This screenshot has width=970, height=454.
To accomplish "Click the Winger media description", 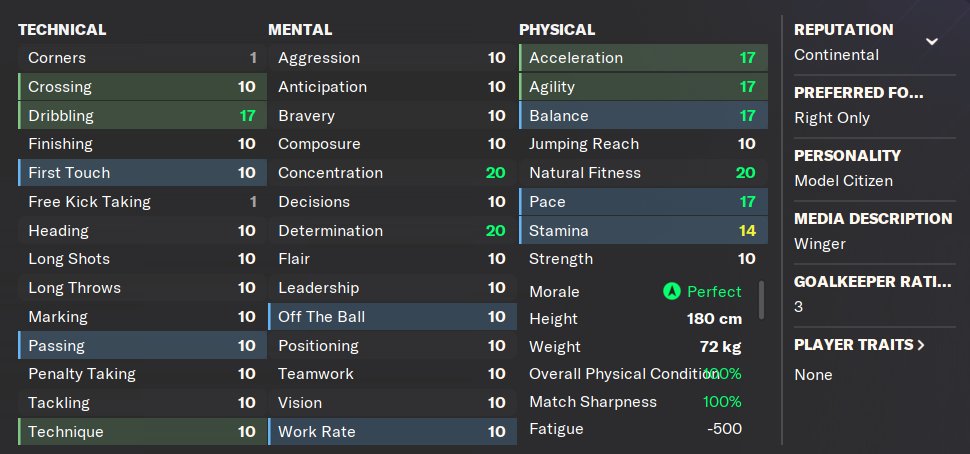I will click(820, 244).
